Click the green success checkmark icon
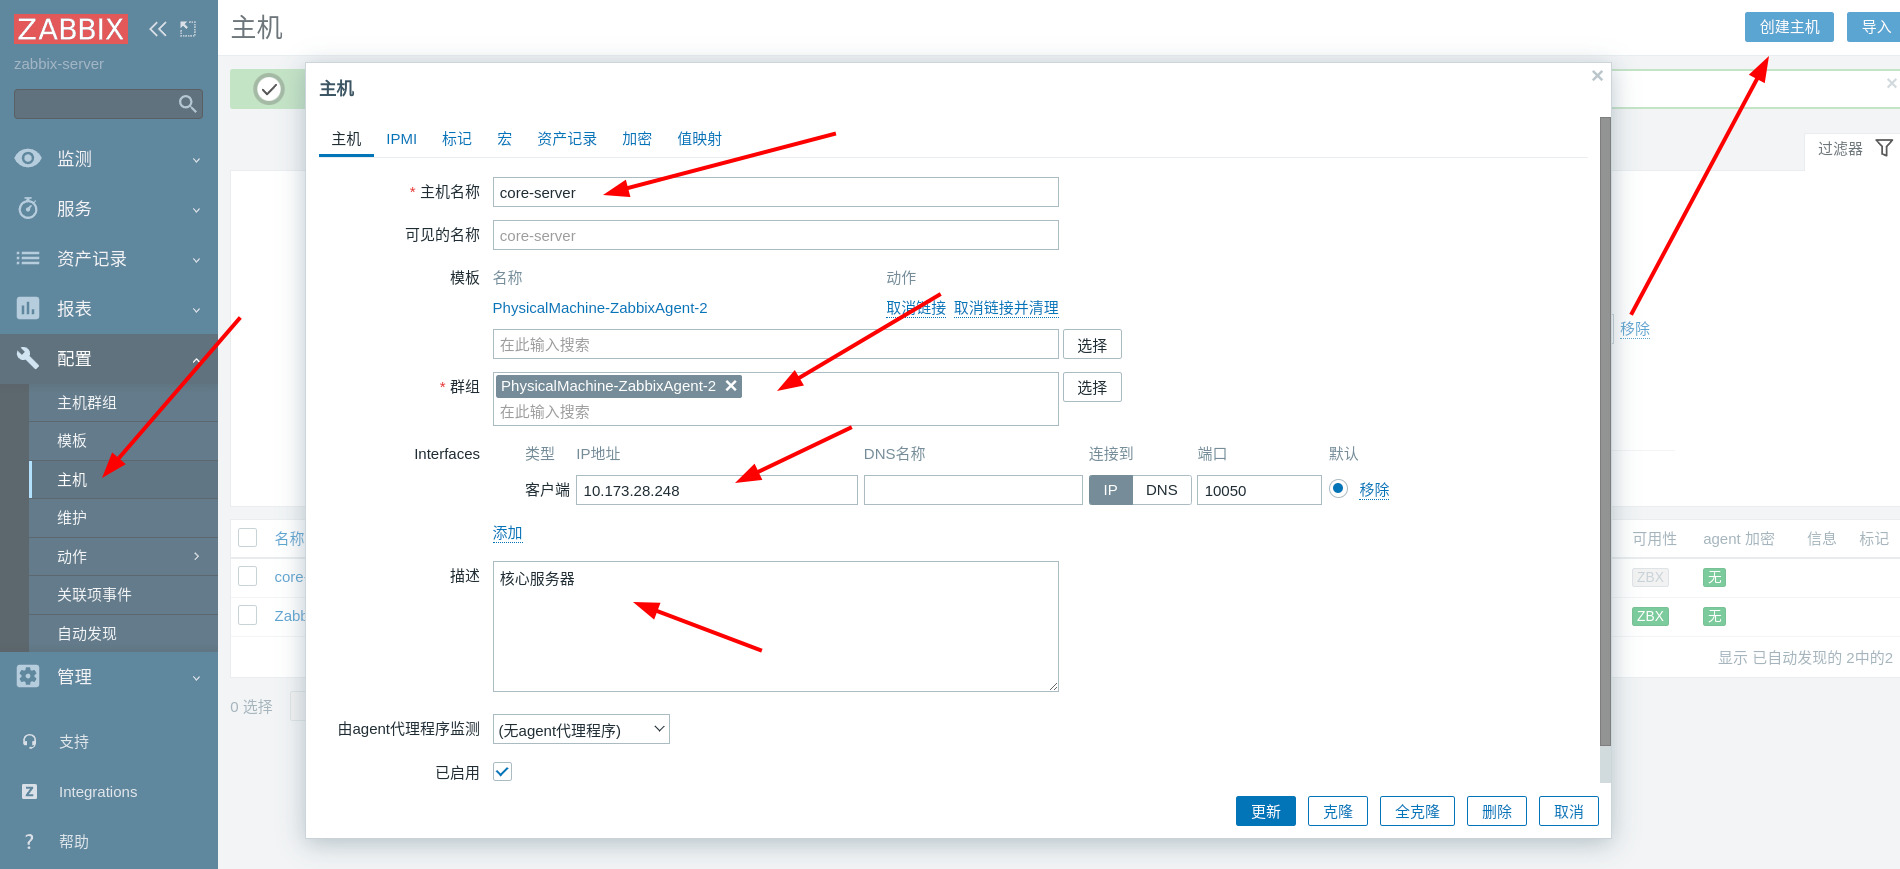The width and height of the screenshot is (1900, 869). (x=269, y=89)
